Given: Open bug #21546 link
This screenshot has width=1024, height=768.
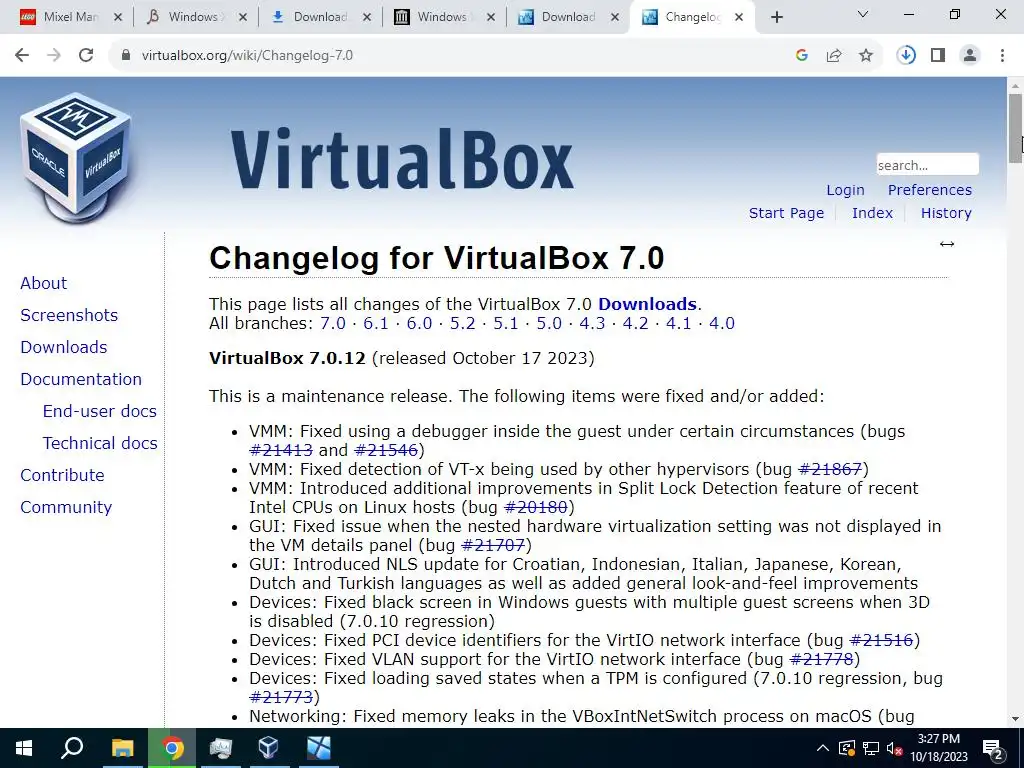Looking at the screenshot, I should pos(385,450).
